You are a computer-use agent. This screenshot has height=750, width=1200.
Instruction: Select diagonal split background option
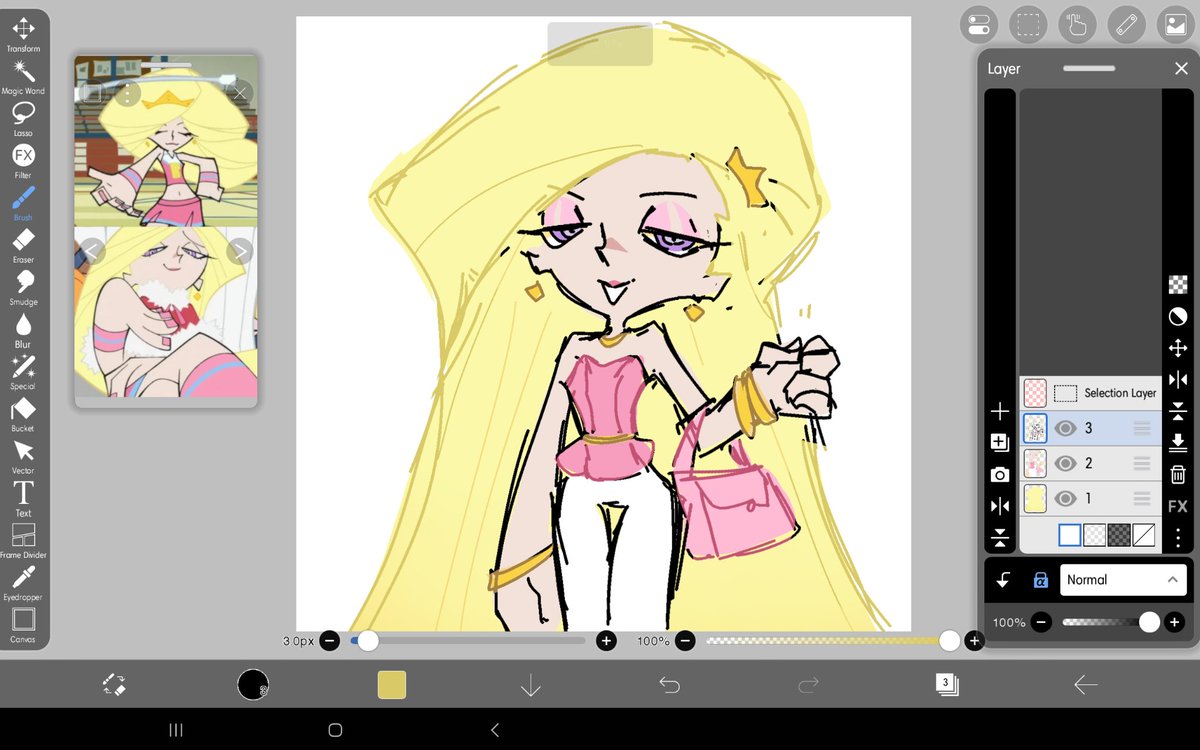(x=1144, y=535)
